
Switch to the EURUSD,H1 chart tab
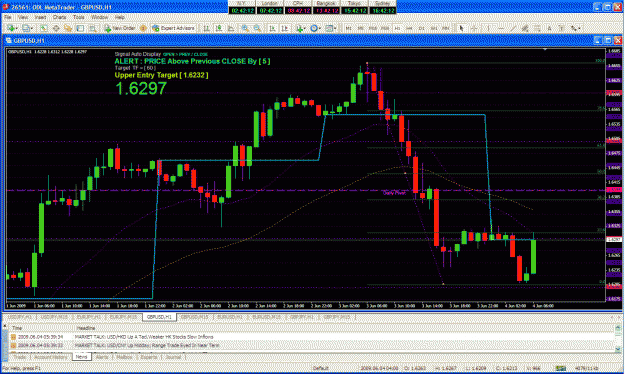pyautogui.click(x=230, y=317)
